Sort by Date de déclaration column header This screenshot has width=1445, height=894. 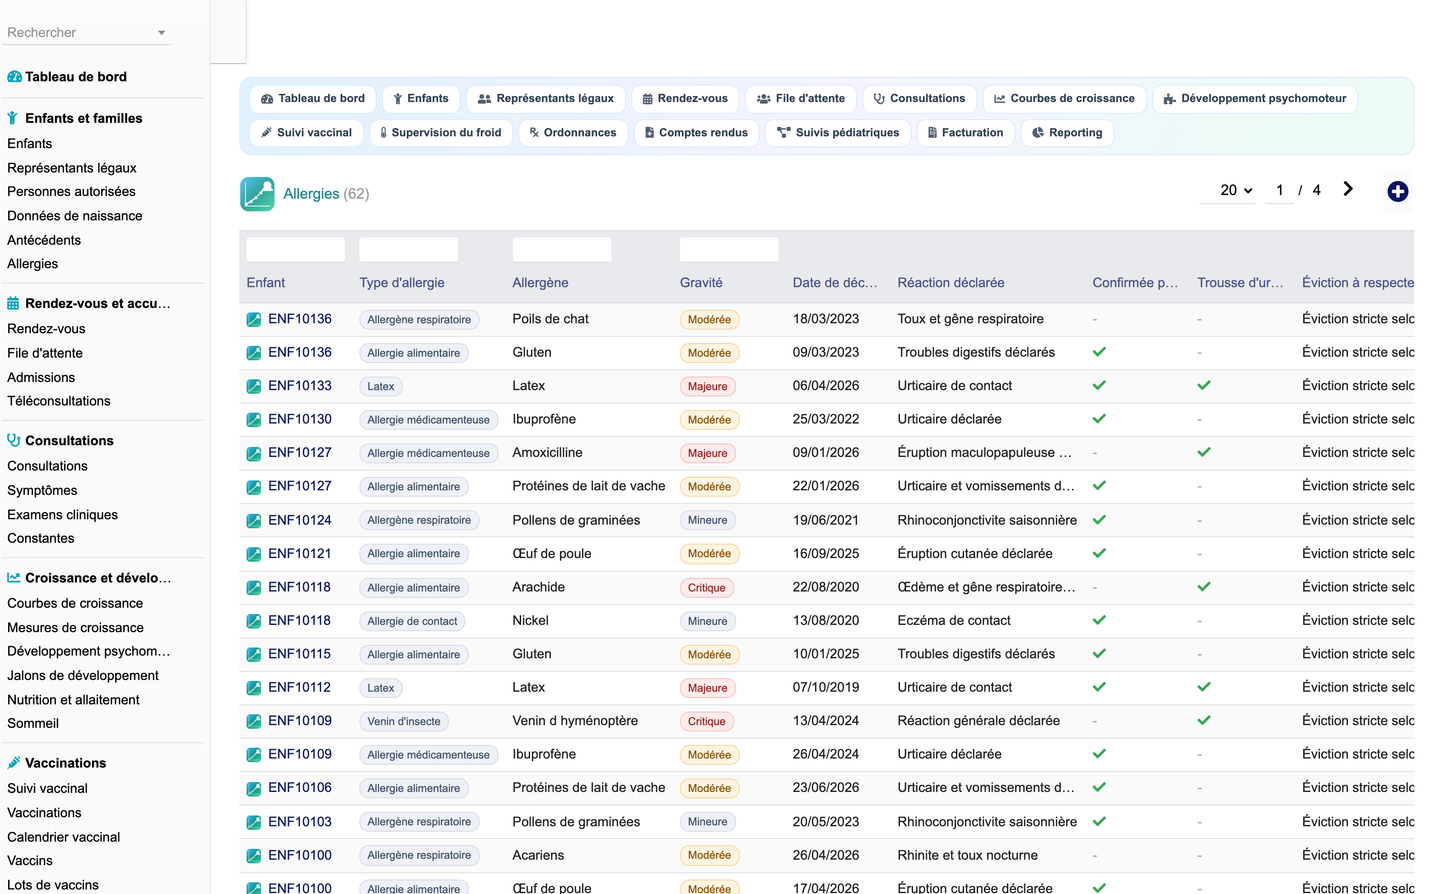835,283
